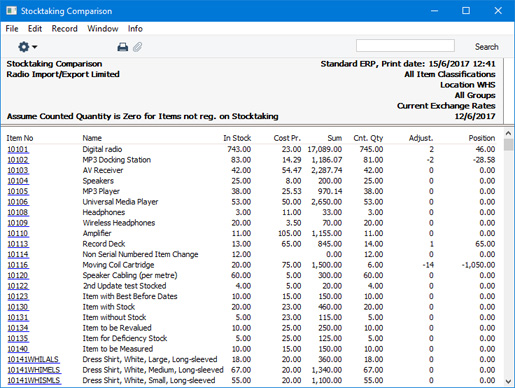
Task: Select the 'MP3 Docking Station' name
Action: (x=117, y=160)
